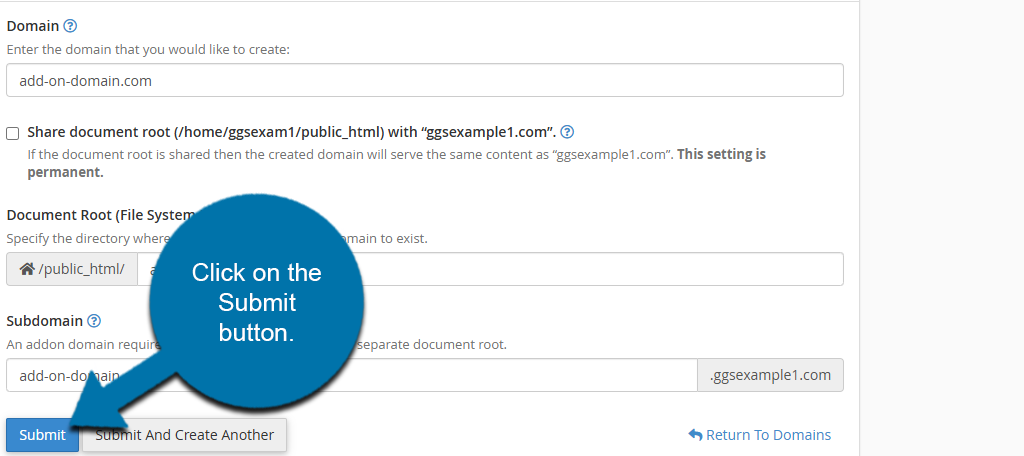Click the /public_html/ prefix text
Viewport: 1024px width, 456px height.
pyautogui.click(x=81, y=269)
